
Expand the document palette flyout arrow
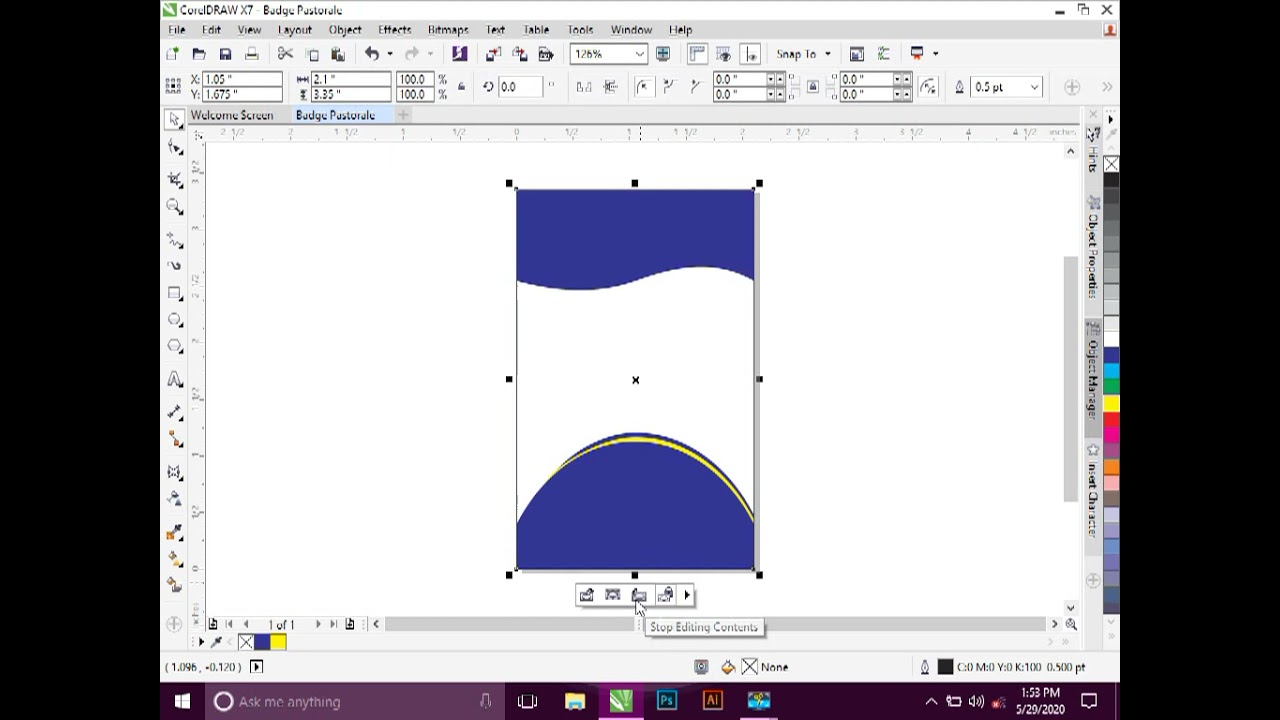coord(200,642)
